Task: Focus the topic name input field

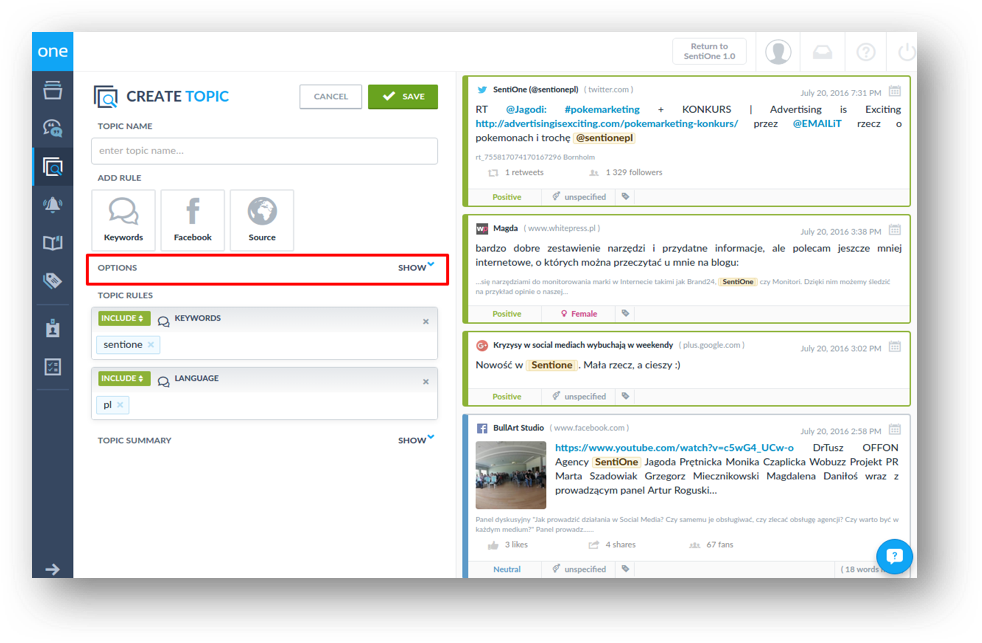Action: [x=264, y=151]
